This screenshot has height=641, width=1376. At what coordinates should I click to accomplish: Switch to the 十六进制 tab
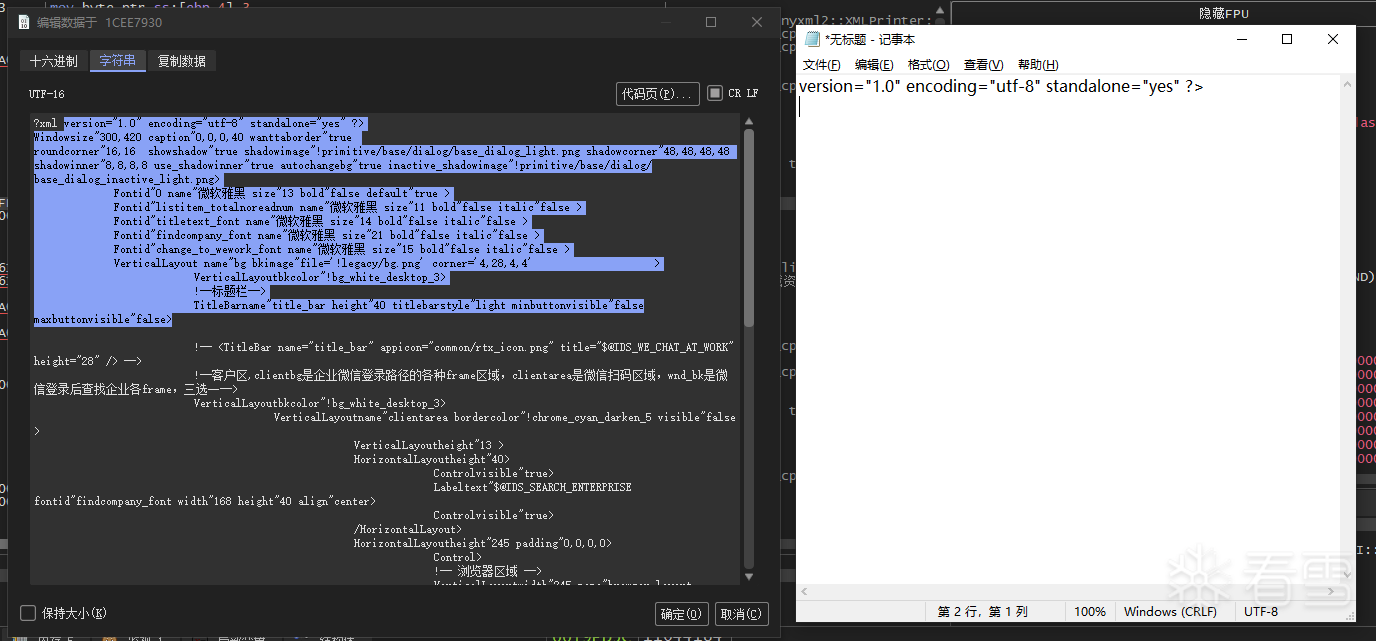54,61
